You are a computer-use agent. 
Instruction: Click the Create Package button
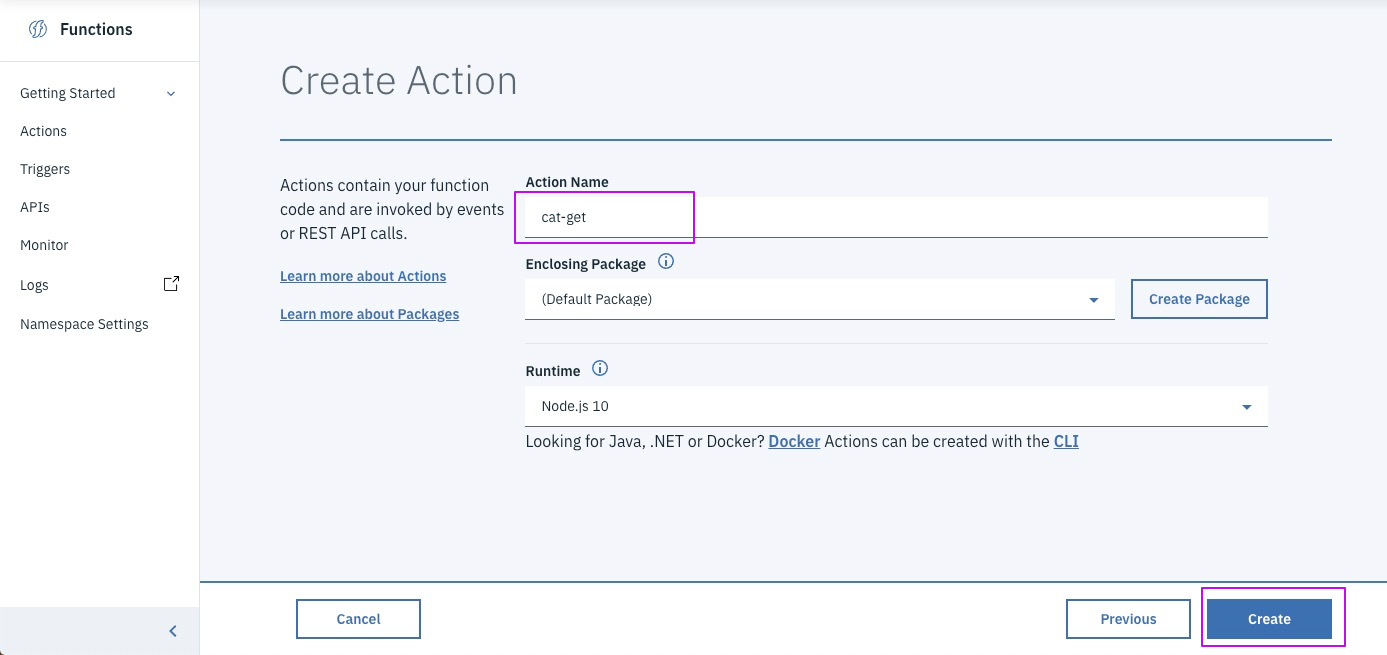coord(1199,299)
